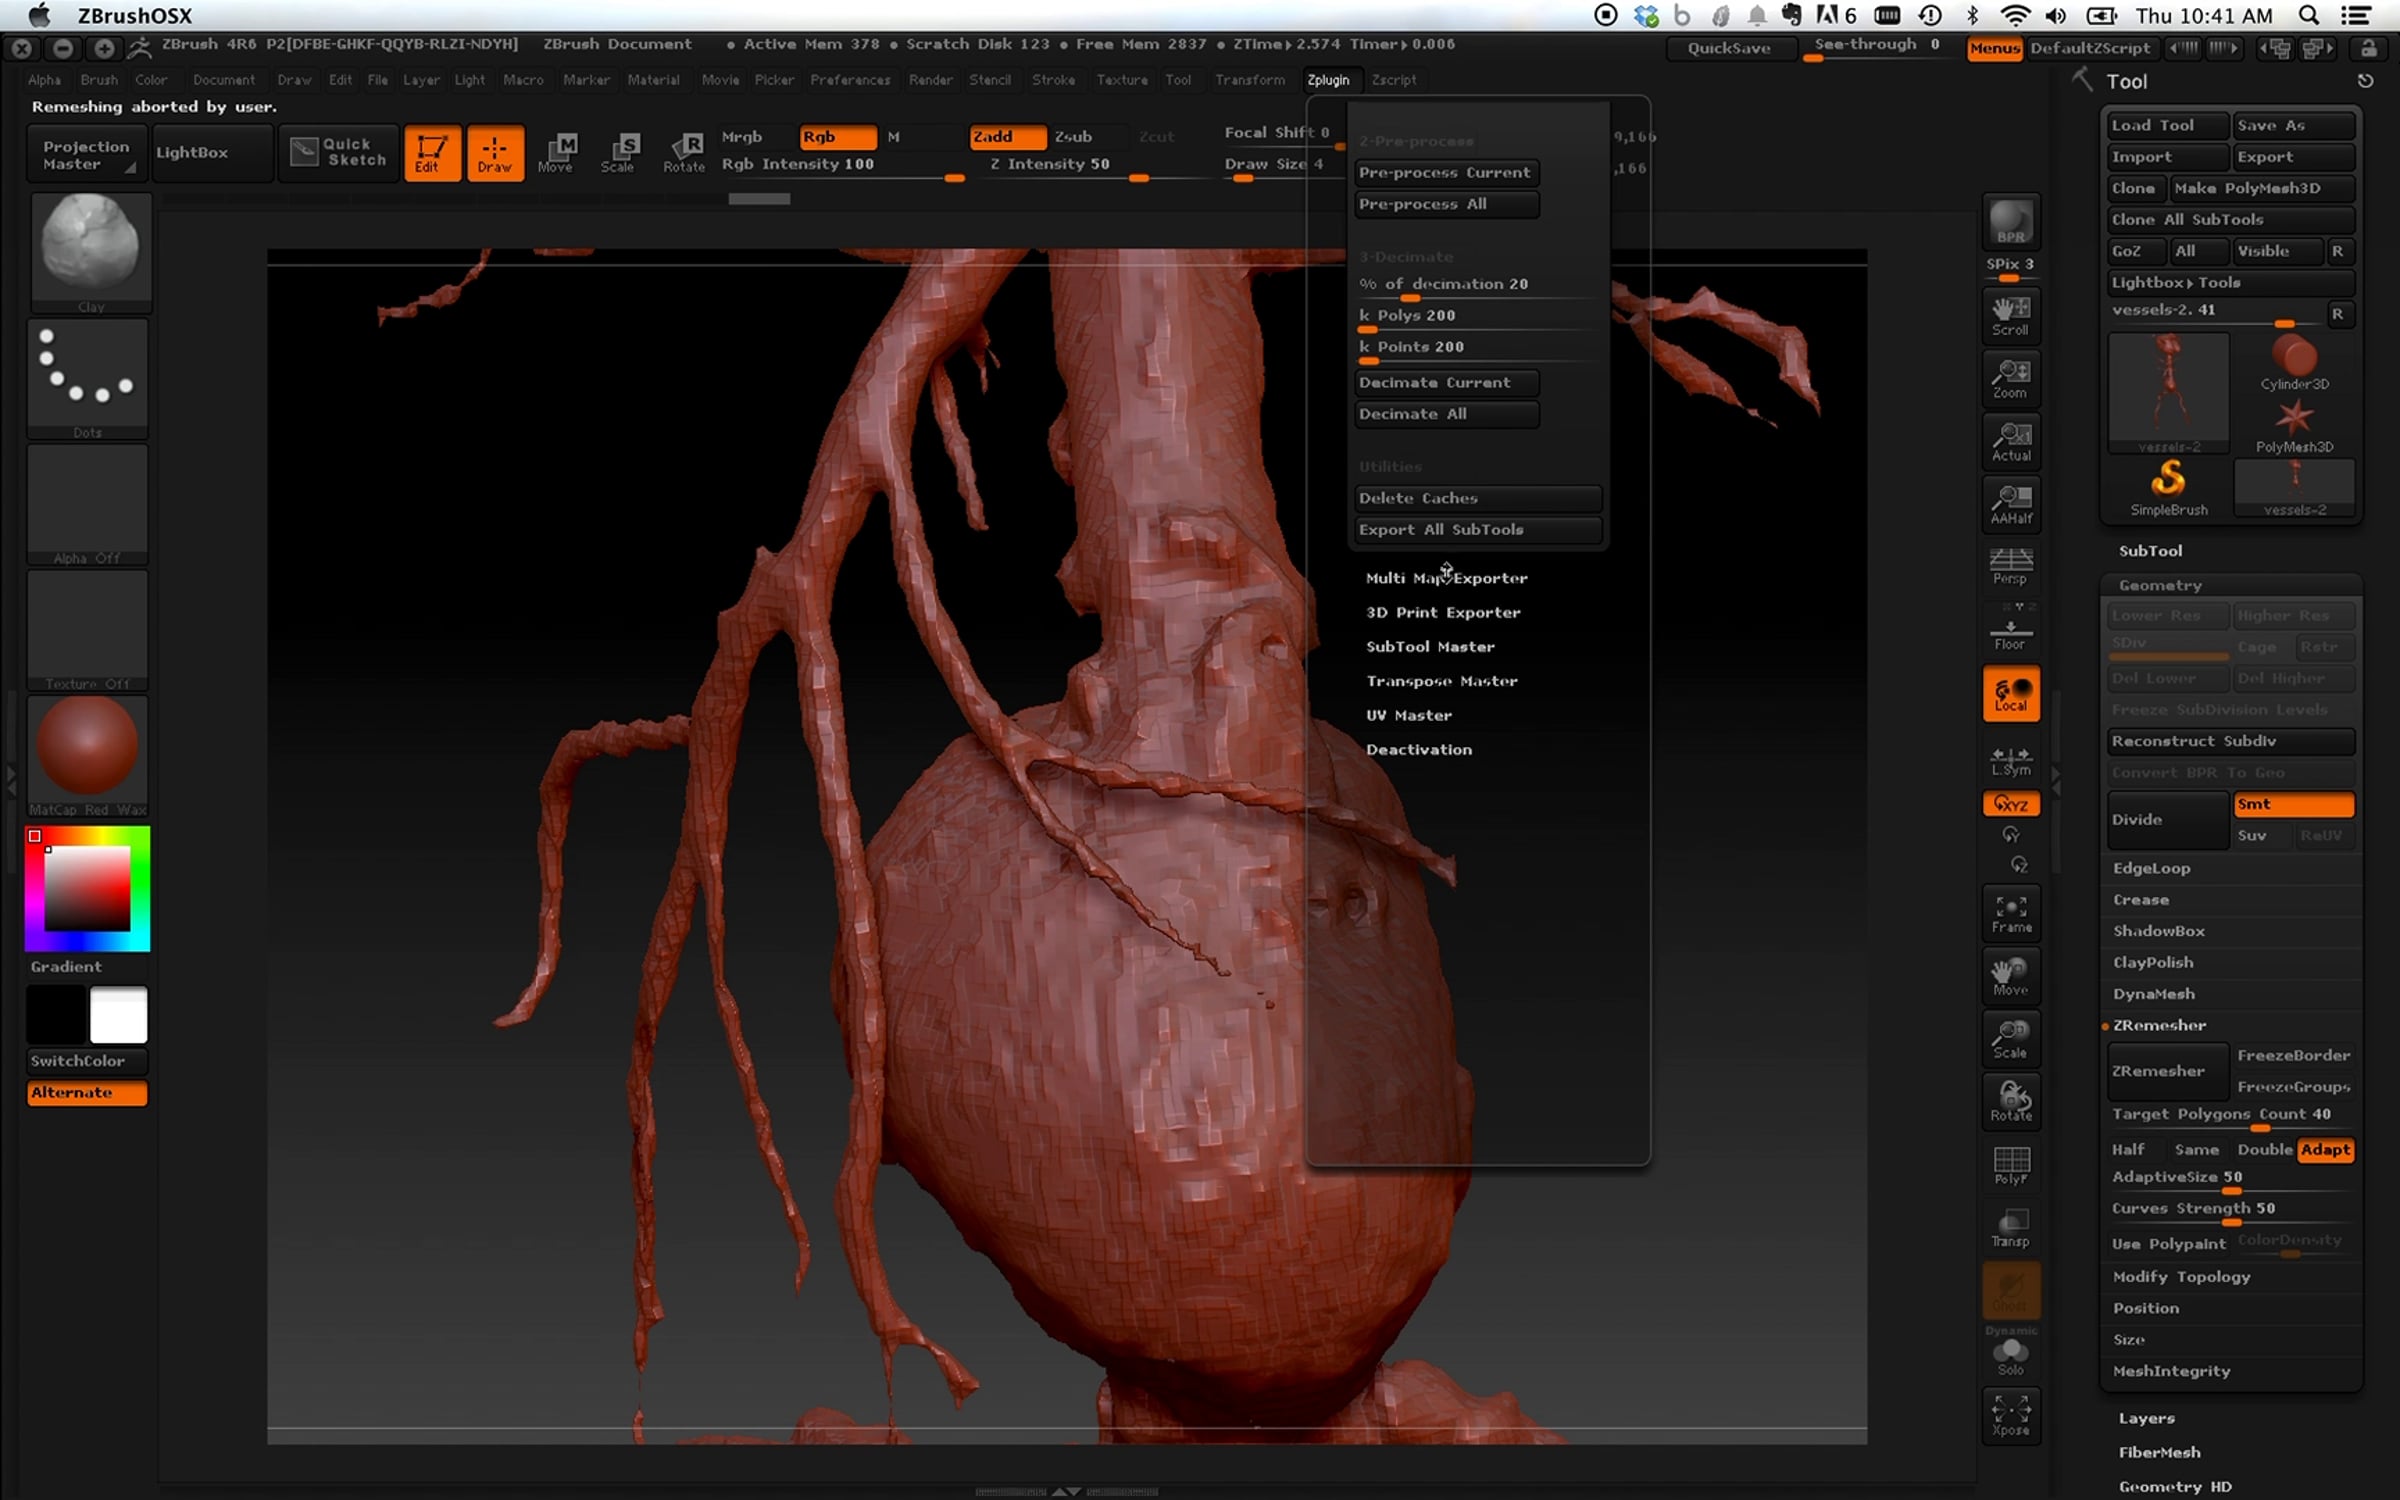Expand the DynaMesh subsection
Viewport: 2400px width, 1500px height.
point(2153,994)
